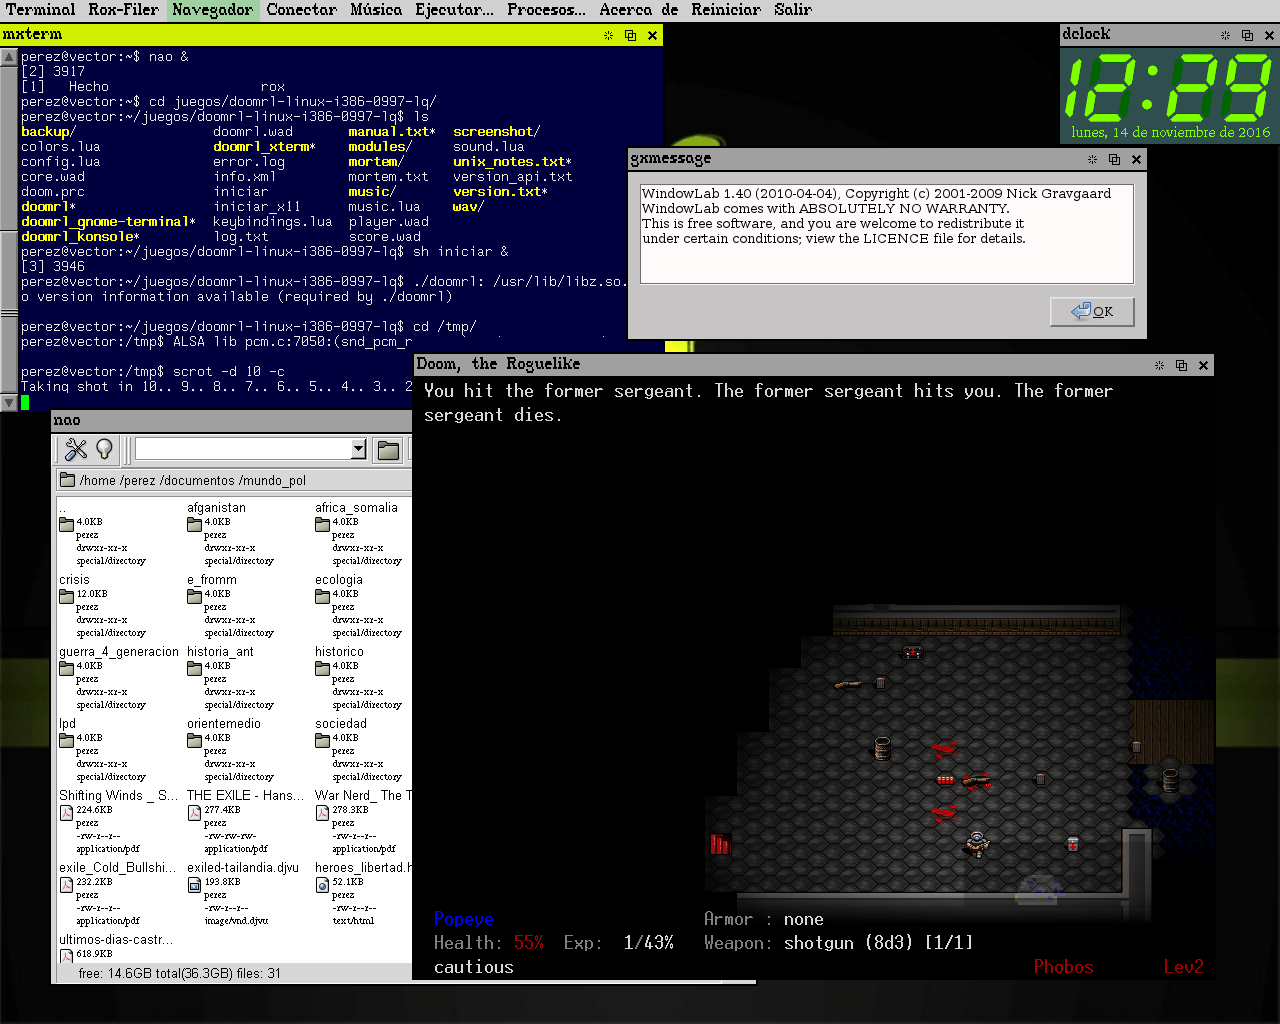This screenshot has width=1280, height=1024.
Task: Open Procesos... from the top bar
Action: pyautogui.click(x=547, y=10)
